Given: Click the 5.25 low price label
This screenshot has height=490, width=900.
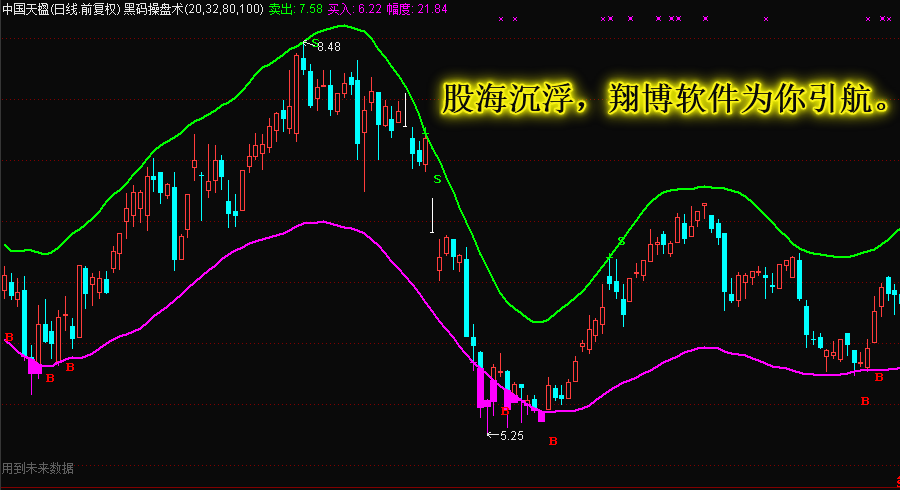Looking at the screenshot, I should click(x=512, y=436).
